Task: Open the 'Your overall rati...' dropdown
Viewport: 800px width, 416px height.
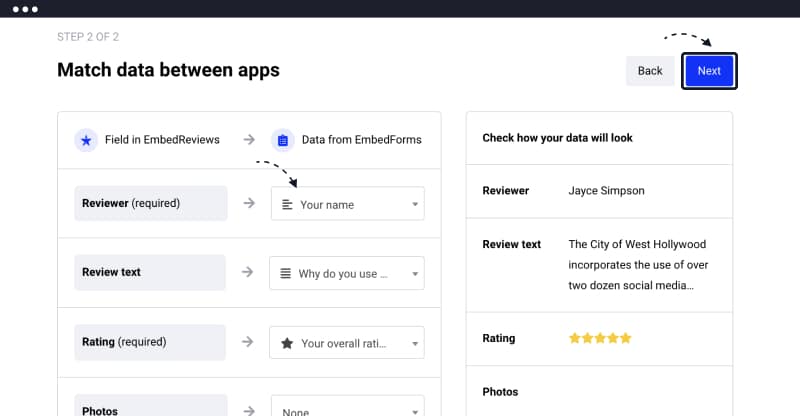Action: click(347, 342)
